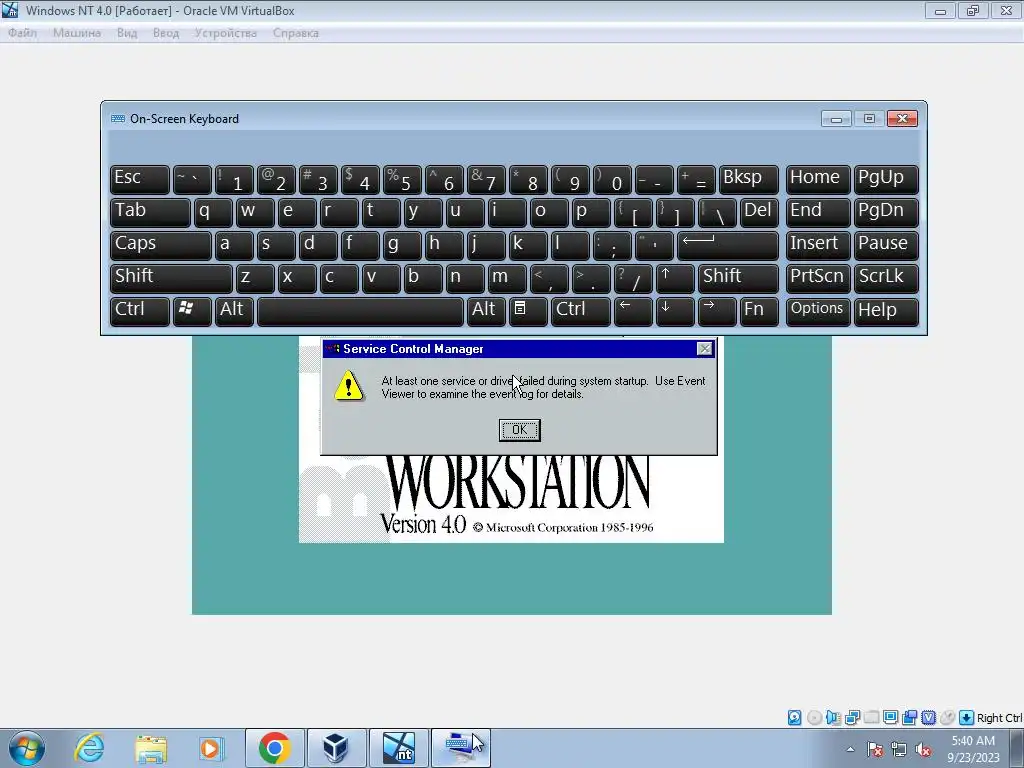Click the Show Desktop strip at taskbar end

pos(1017,749)
